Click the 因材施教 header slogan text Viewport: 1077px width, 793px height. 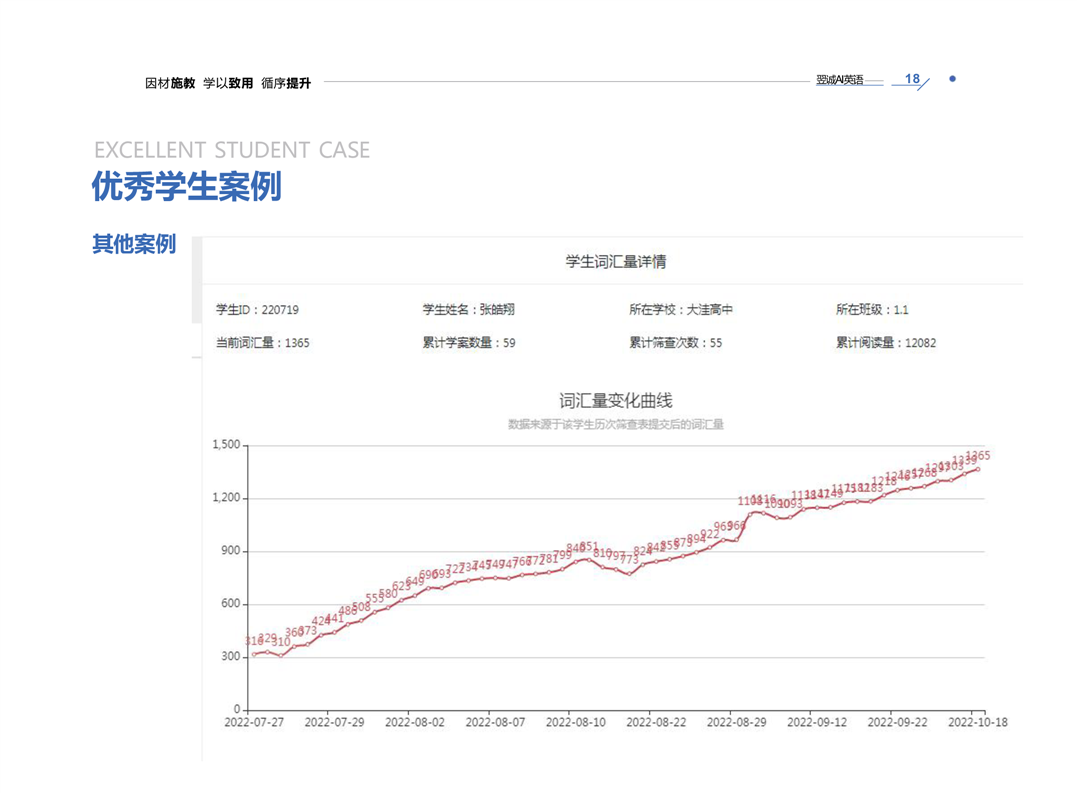coord(170,84)
